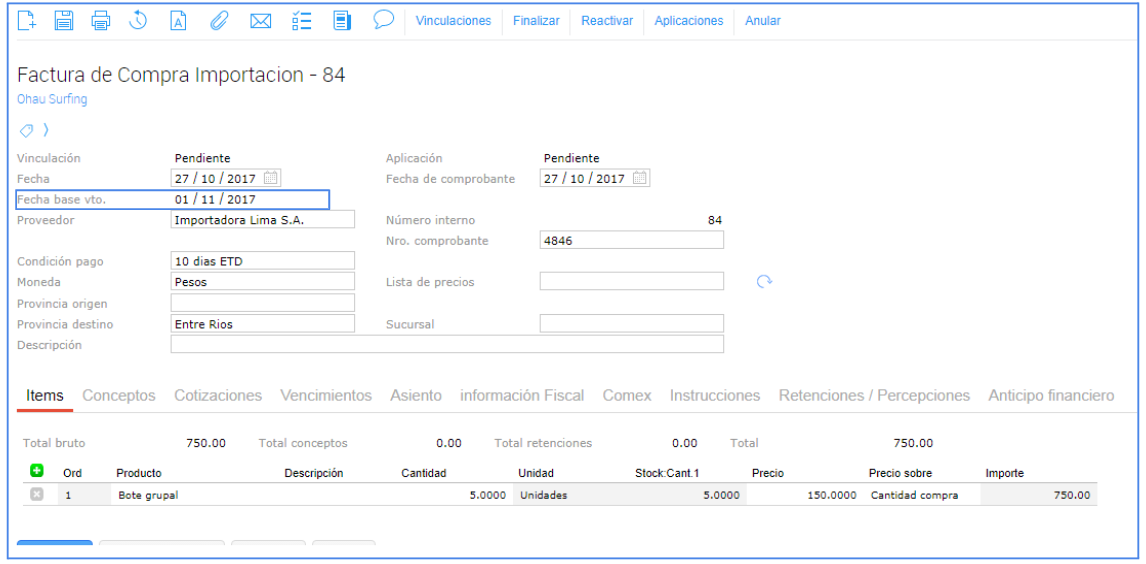This screenshot has width=1146, height=564.
Task: Save the invoice with the diskette icon
Action: point(64,20)
